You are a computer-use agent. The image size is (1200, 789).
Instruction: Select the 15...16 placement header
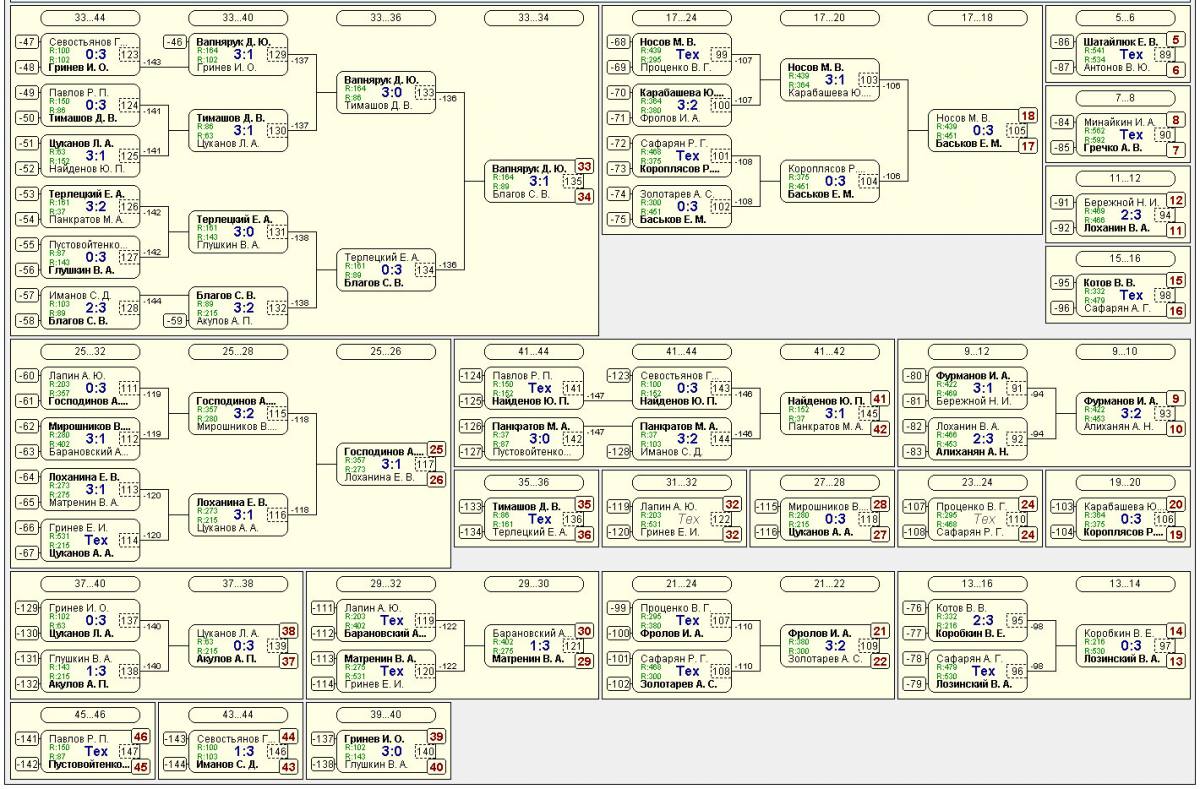pyautogui.click(x=1126, y=258)
